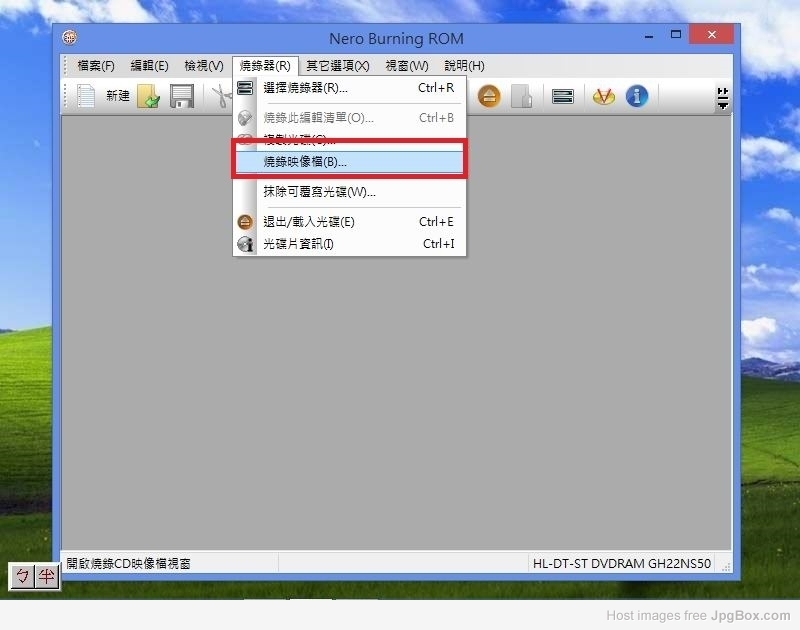Open the 編輯(E) Edit menu
Viewport: 800px width, 630px height.
[149, 66]
